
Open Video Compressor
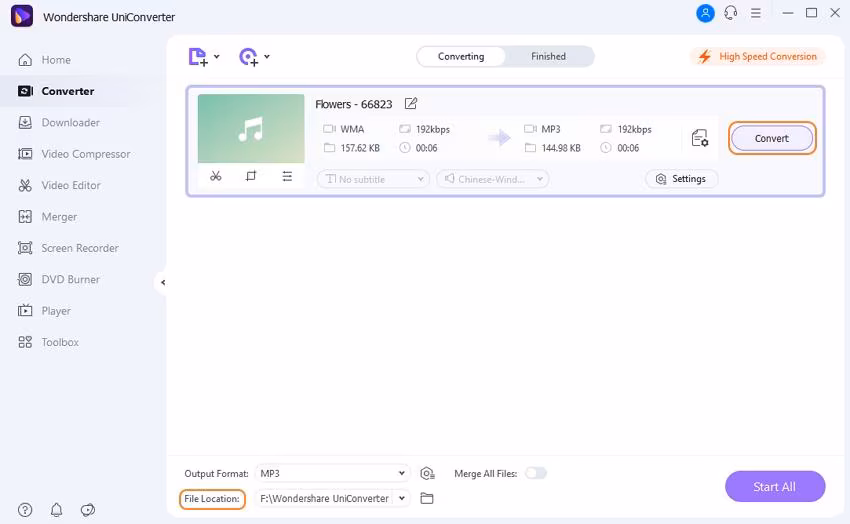[74, 154]
